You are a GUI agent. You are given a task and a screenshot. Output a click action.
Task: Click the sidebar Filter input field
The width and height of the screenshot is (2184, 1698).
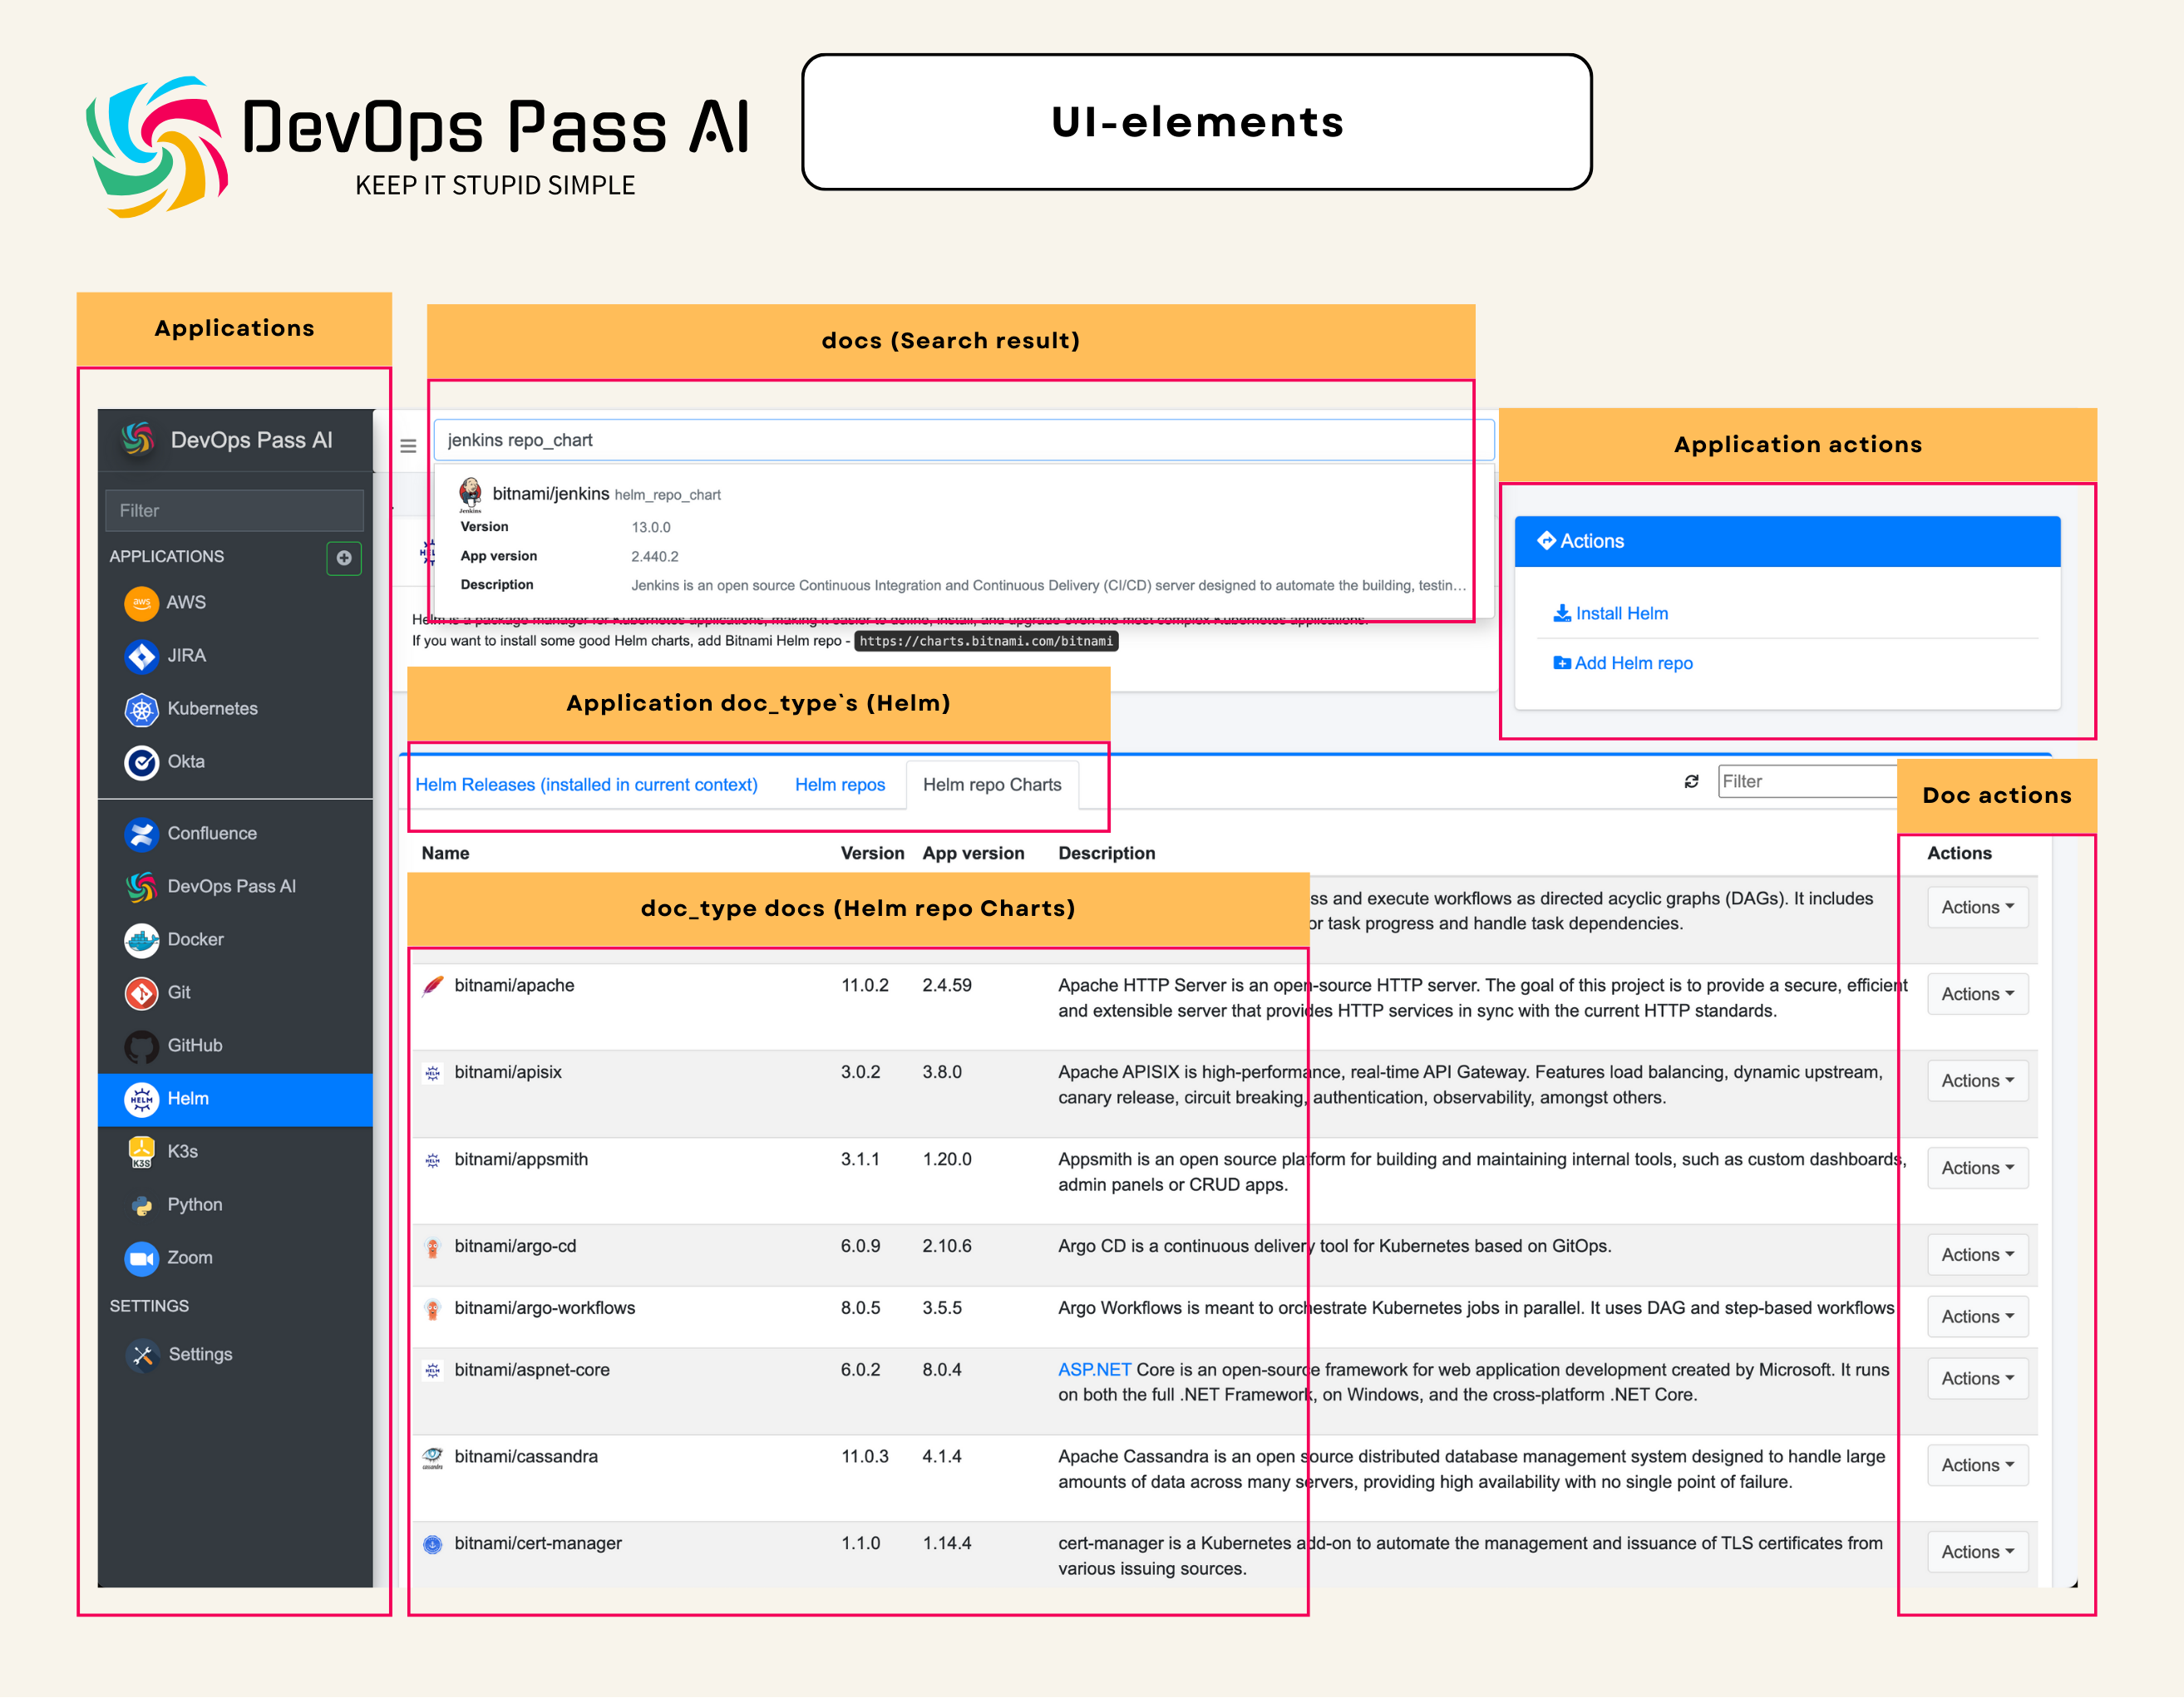234,511
